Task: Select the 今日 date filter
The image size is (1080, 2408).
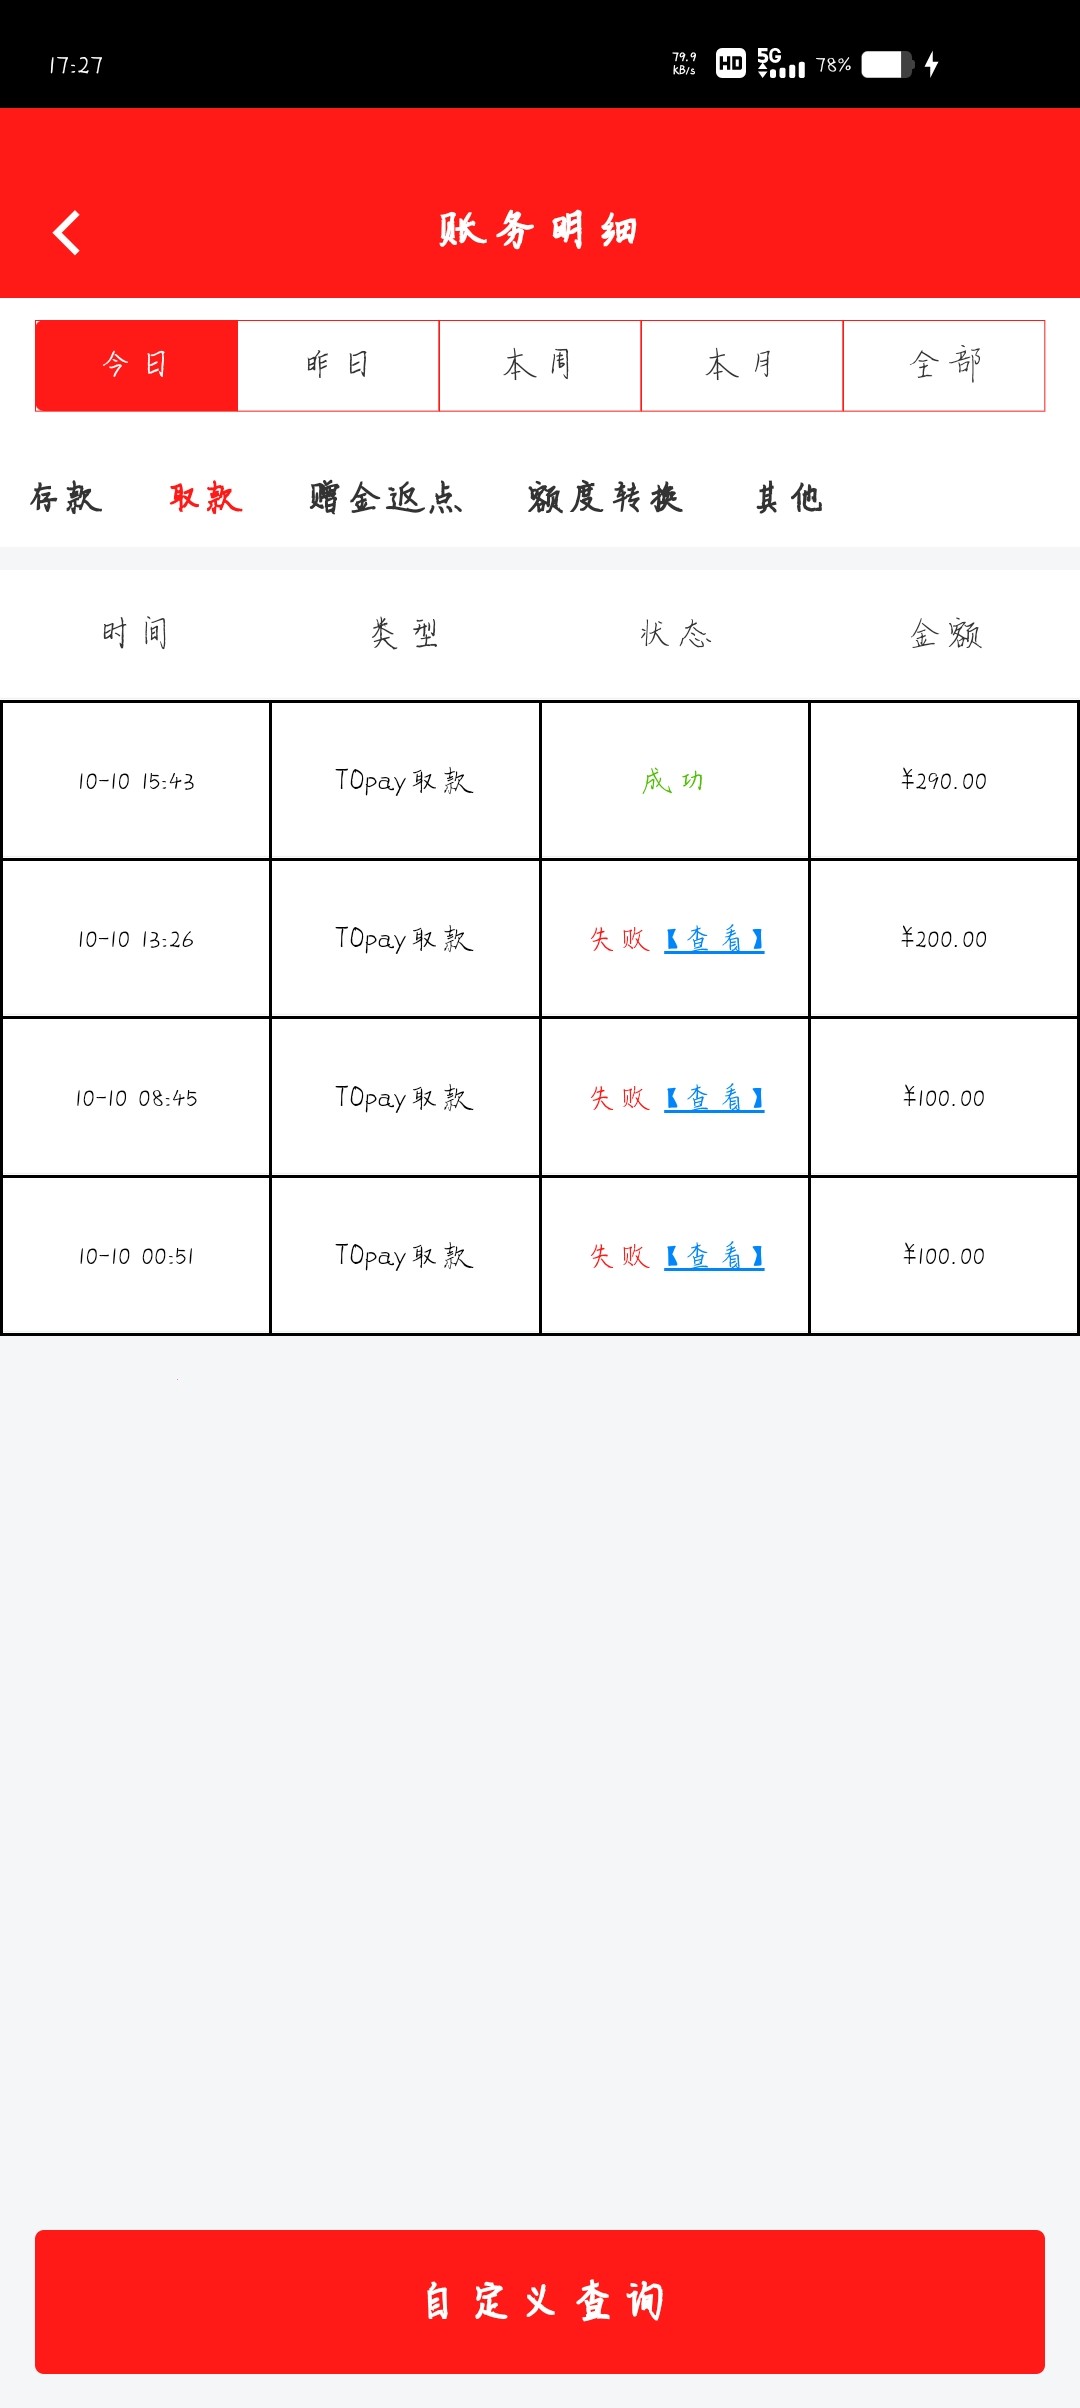Action: pyautogui.click(x=137, y=365)
